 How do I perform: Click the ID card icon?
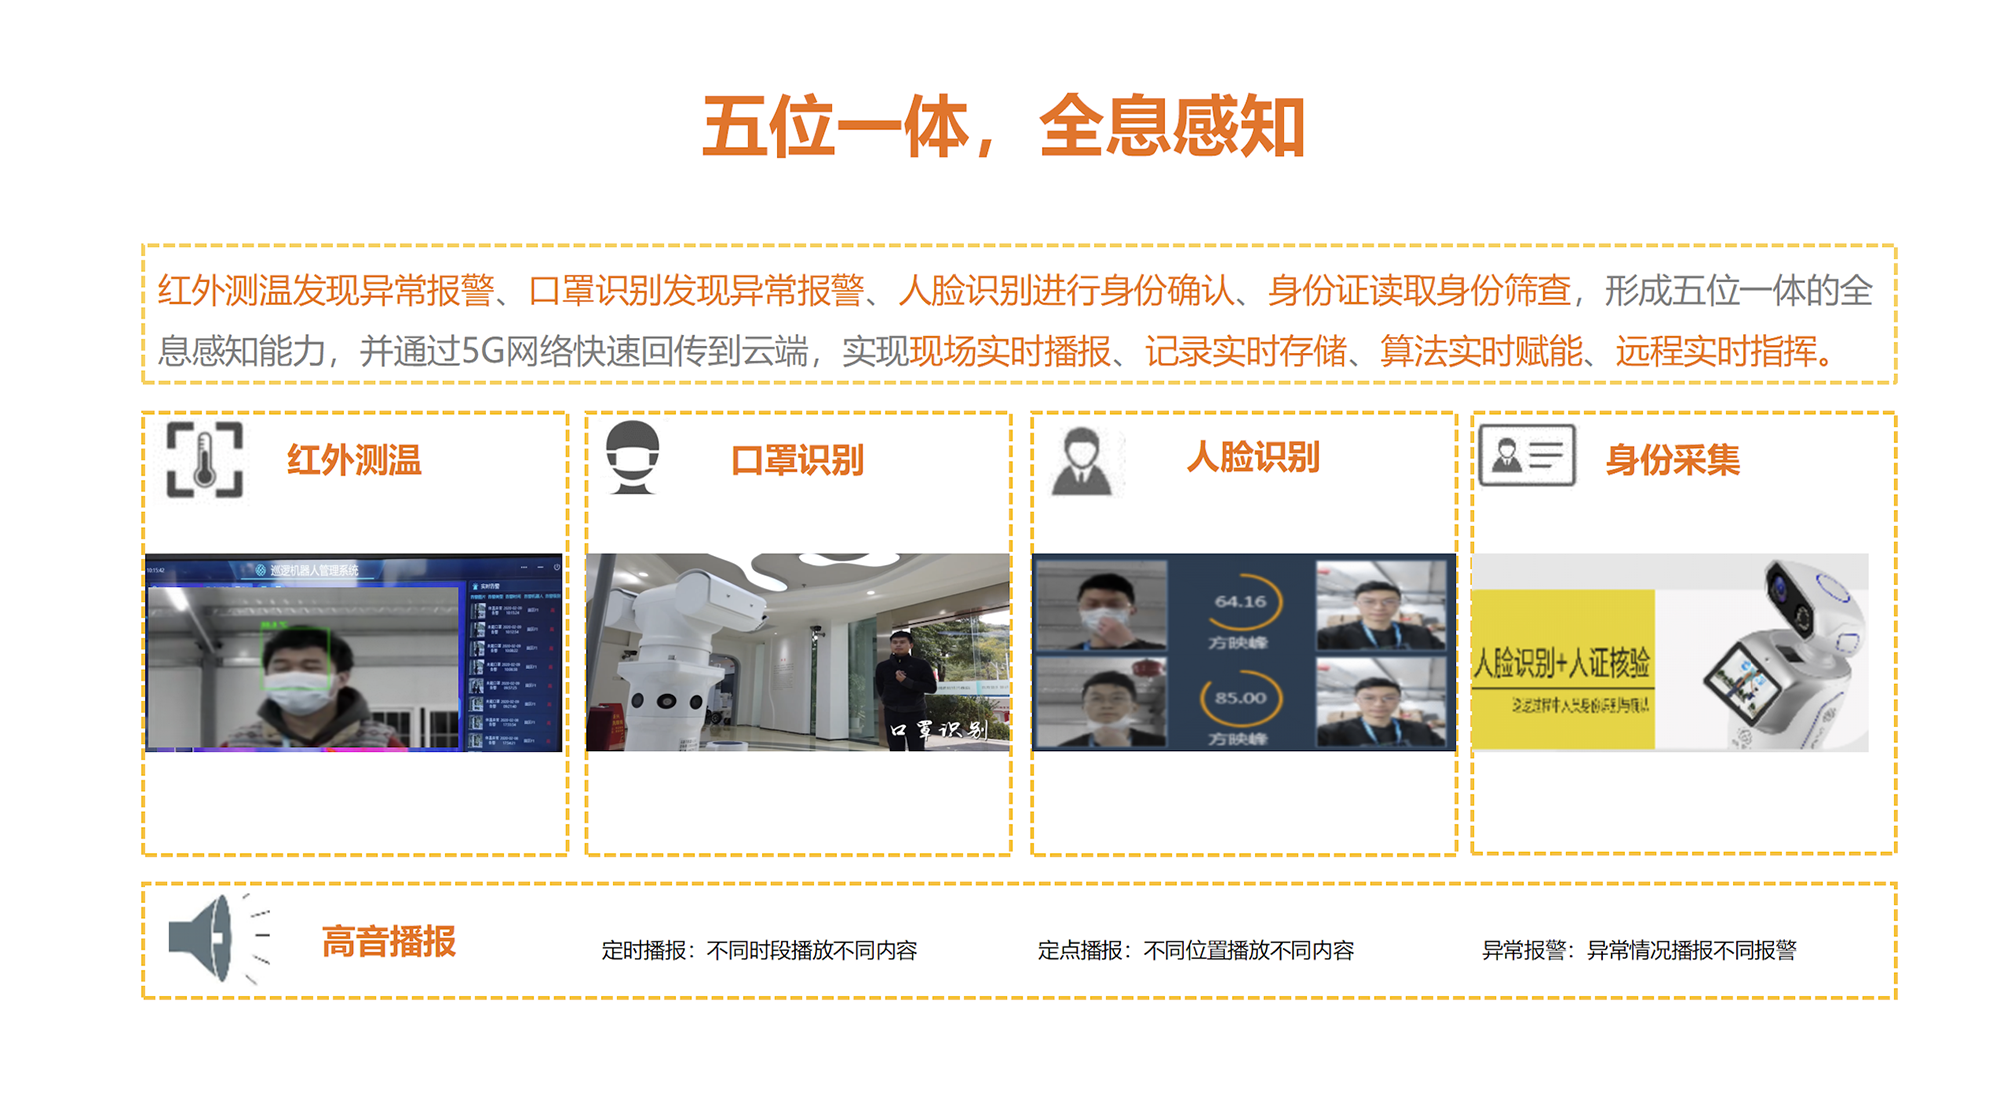1526,456
